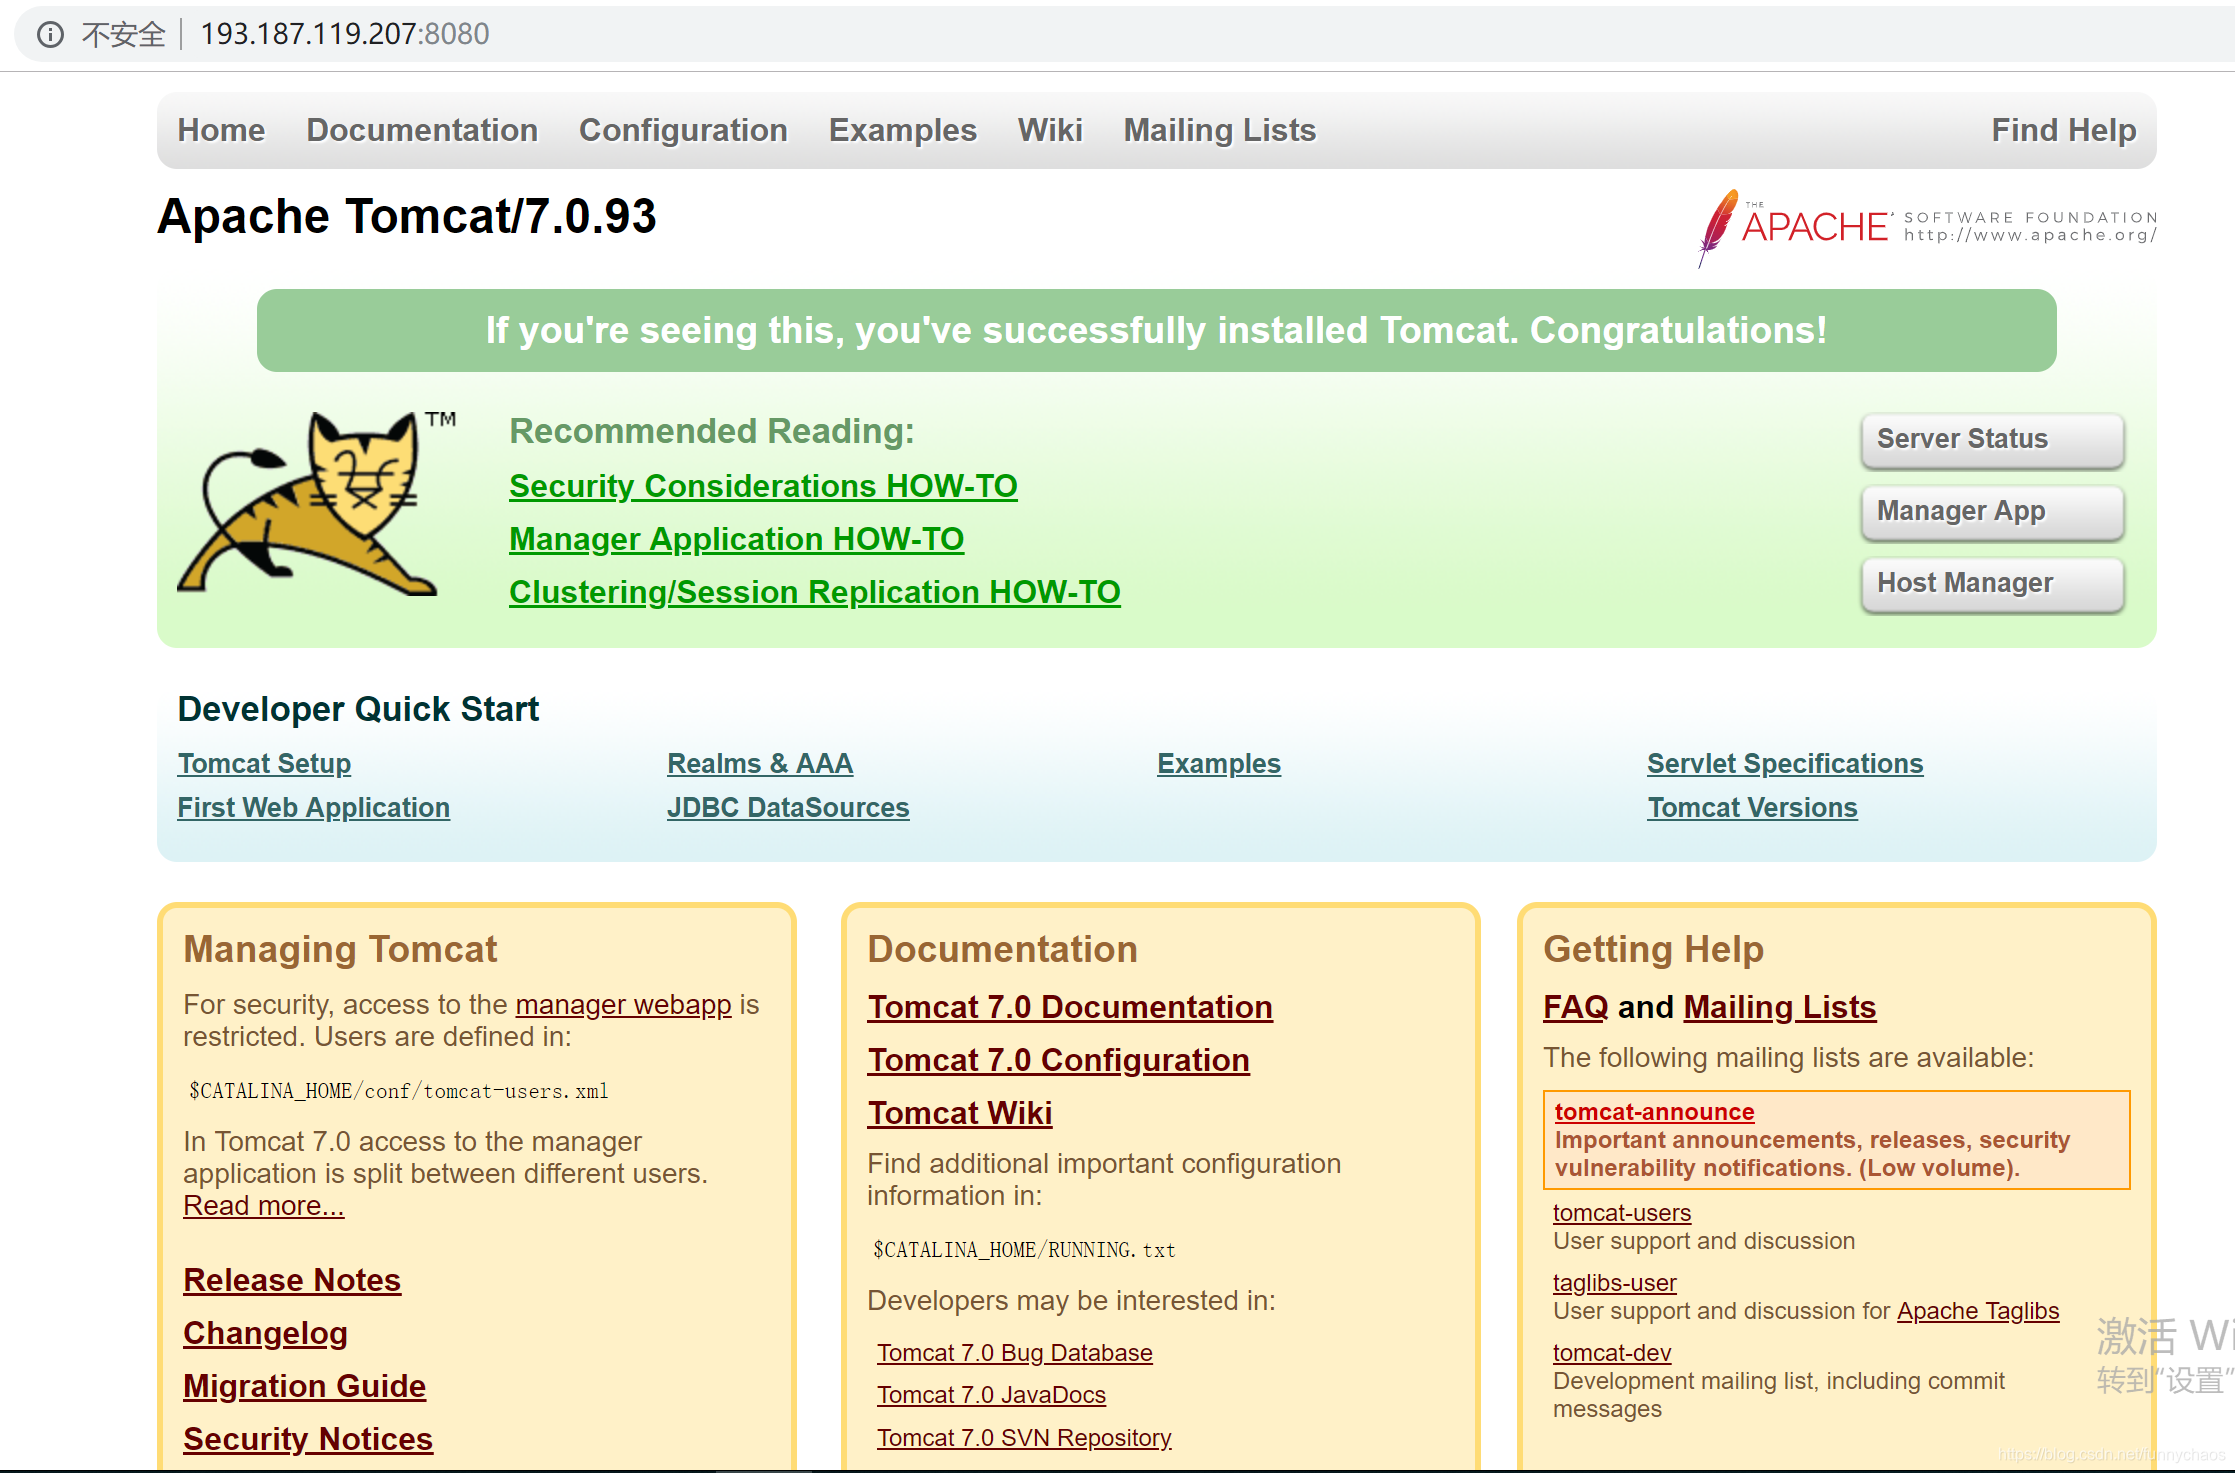Open the JDBC DataSources link
This screenshot has height=1473, width=2235.
pyautogui.click(x=788, y=808)
